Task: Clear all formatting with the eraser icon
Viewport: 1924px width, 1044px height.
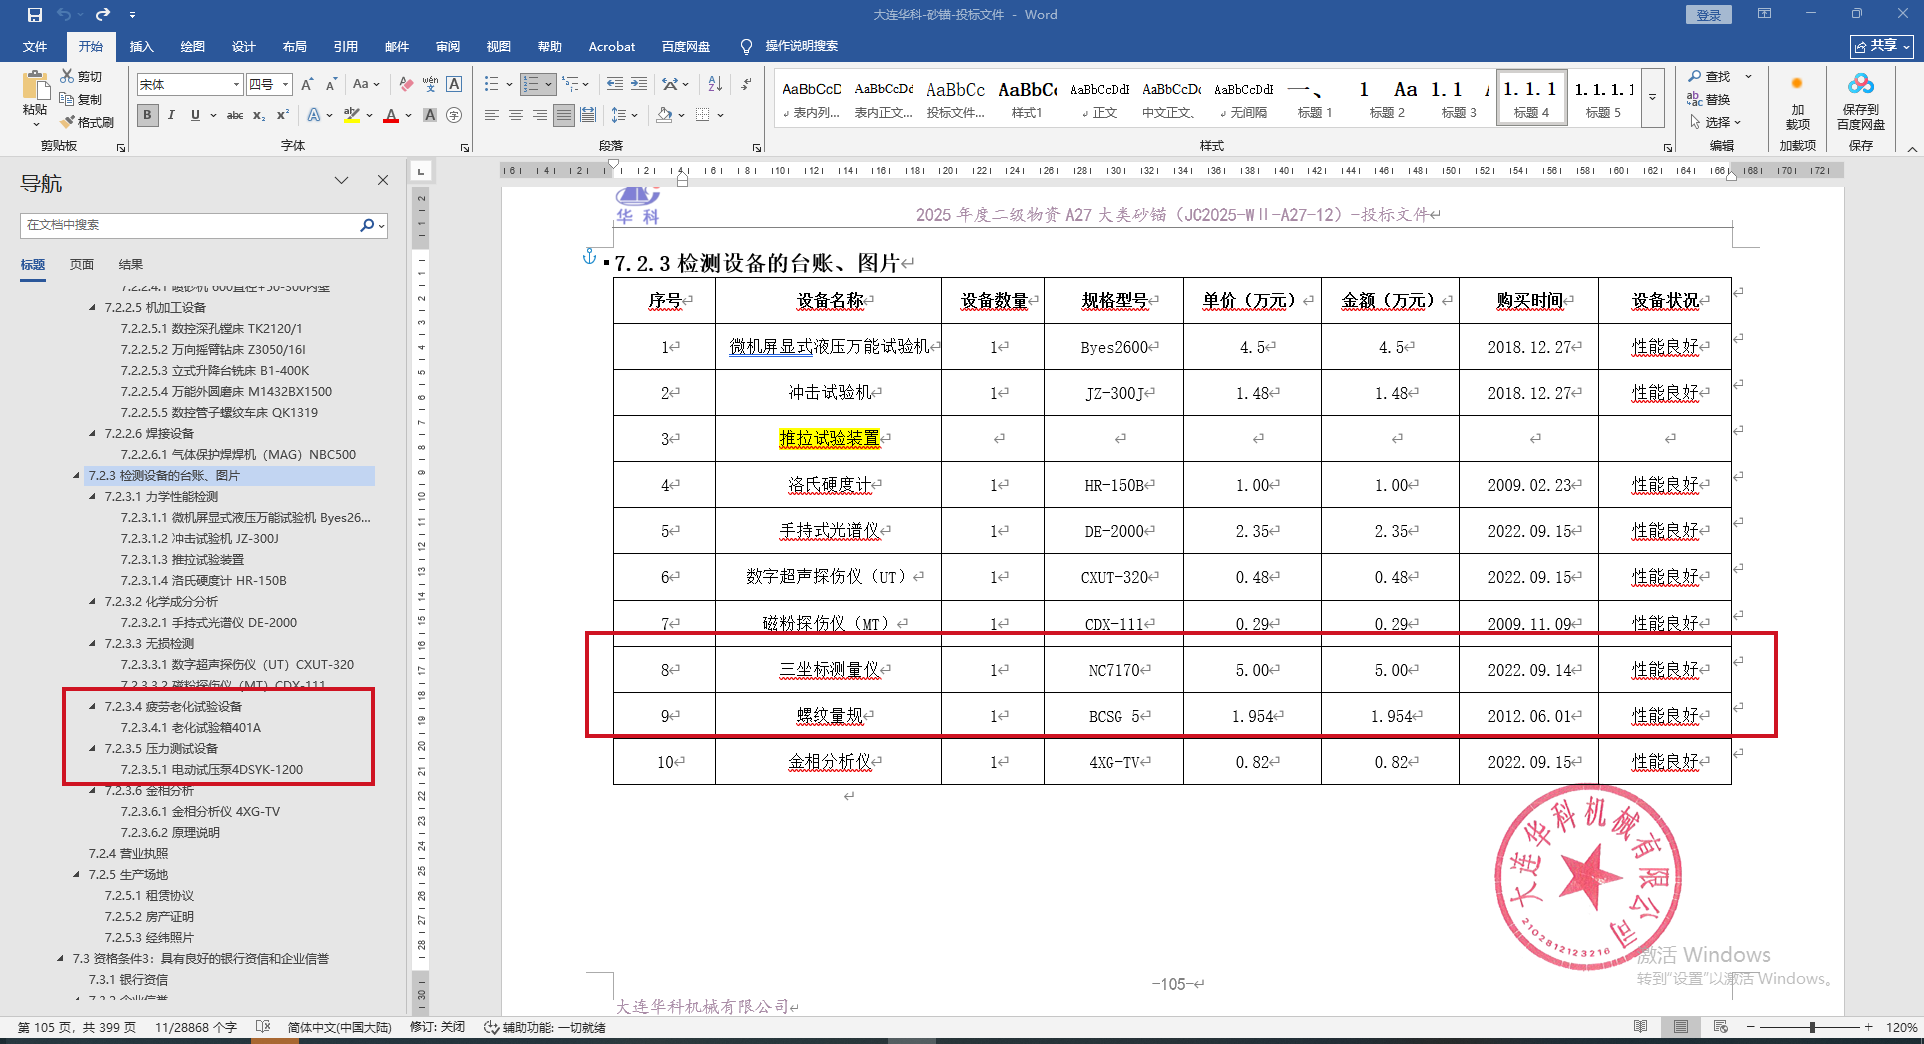Action: [406, 85]
